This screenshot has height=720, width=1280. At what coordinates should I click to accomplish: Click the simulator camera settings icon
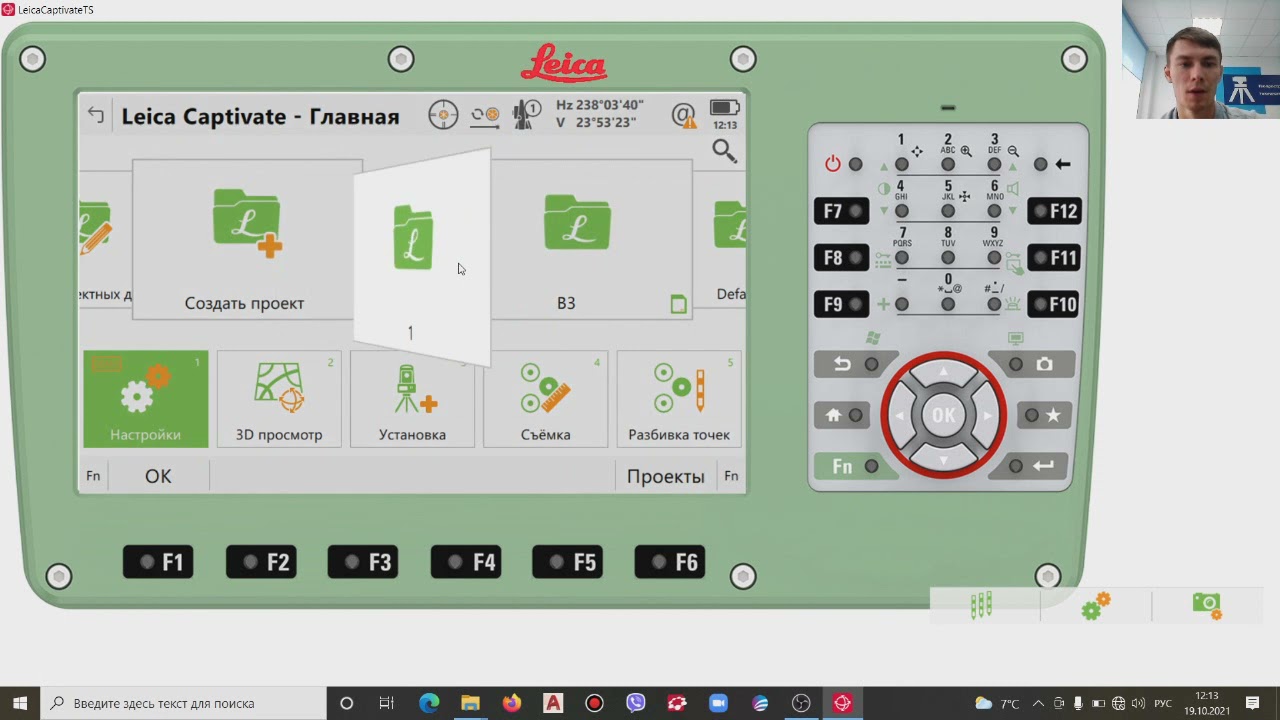tap(1207, 605)
